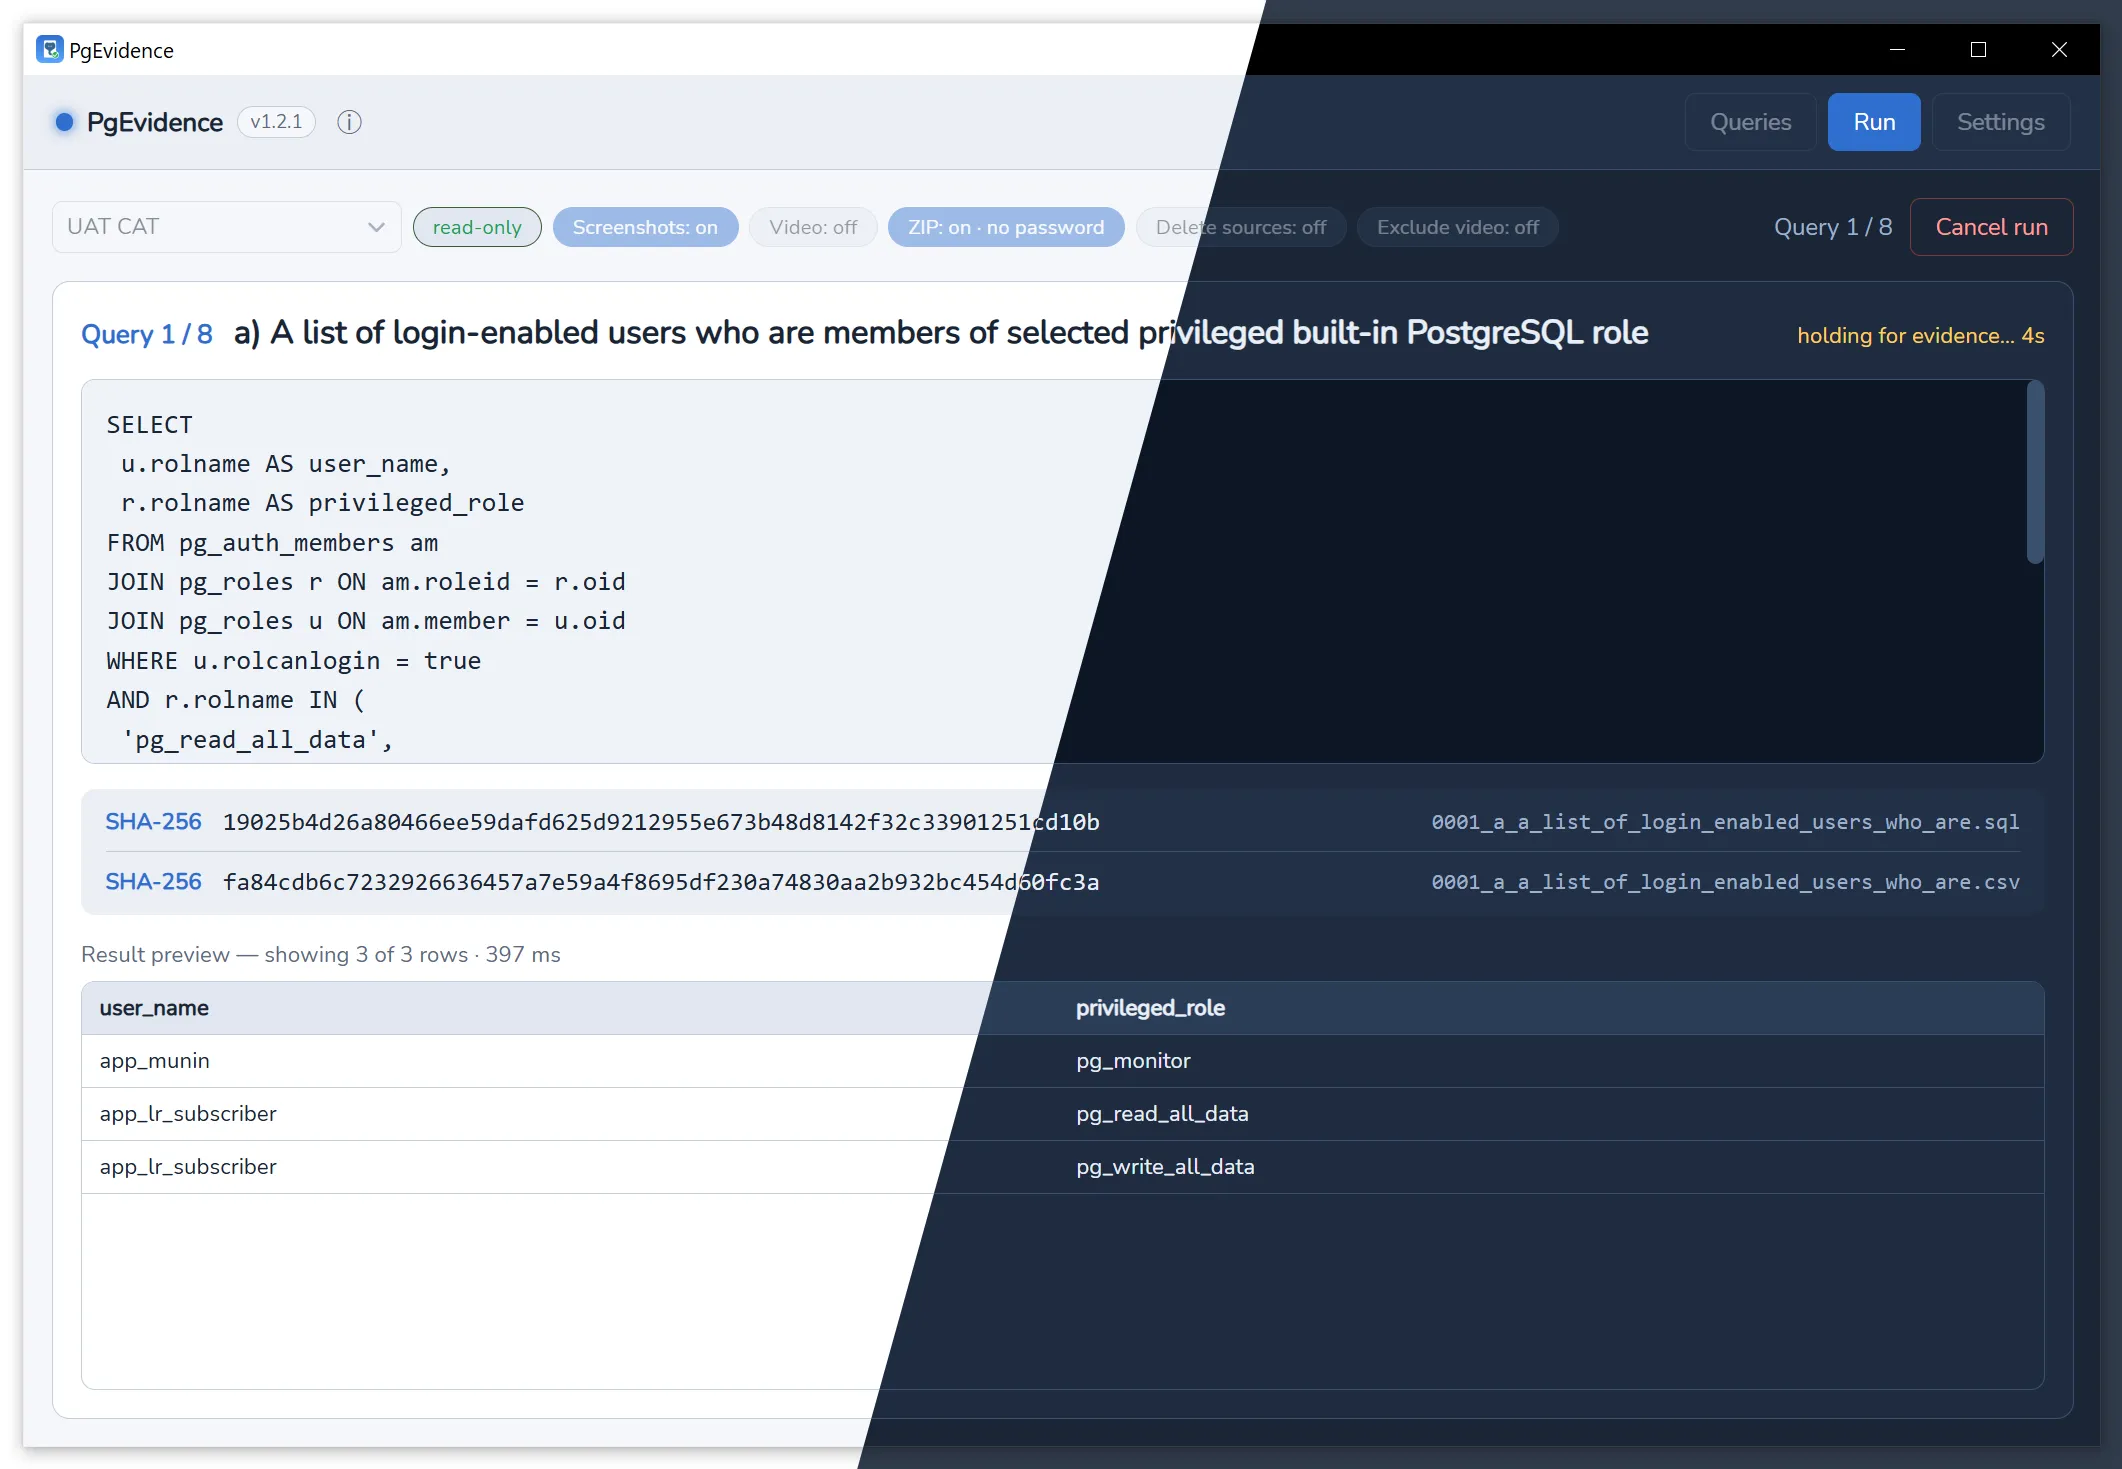The height and width of the screenshot is (1469, 2122).
Task: Click the 'holding for evidence... 4s' status
Action: (1920, 336)
